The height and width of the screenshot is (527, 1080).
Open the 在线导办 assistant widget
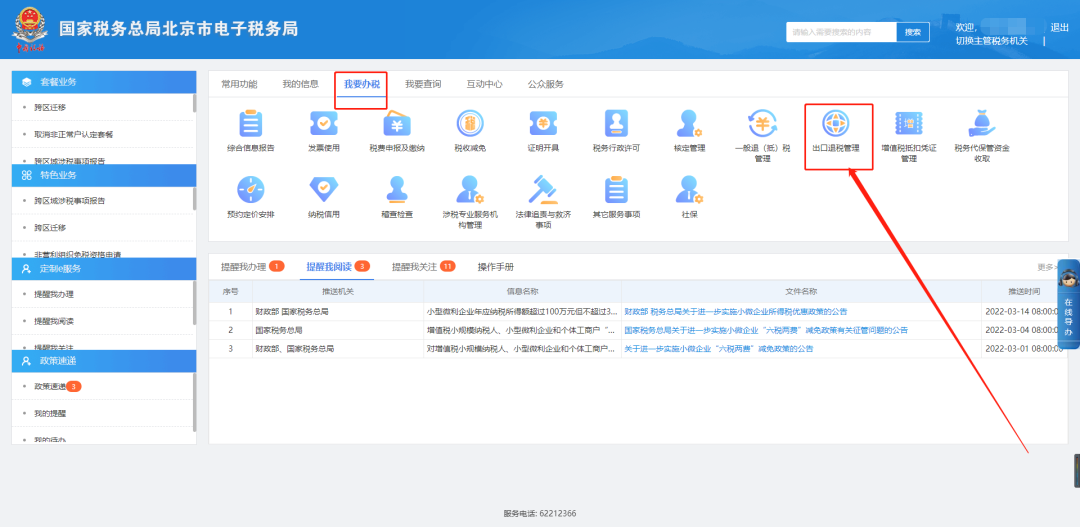(1068, 303)
